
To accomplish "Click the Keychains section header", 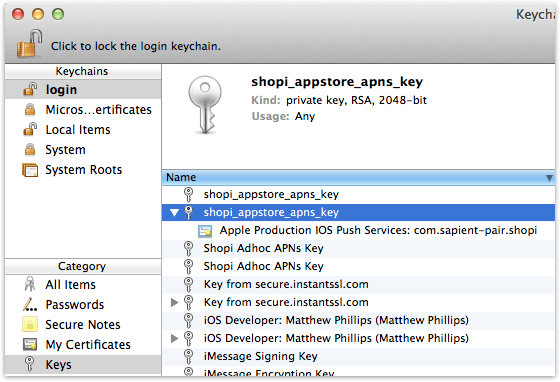I will coord(83,71).
